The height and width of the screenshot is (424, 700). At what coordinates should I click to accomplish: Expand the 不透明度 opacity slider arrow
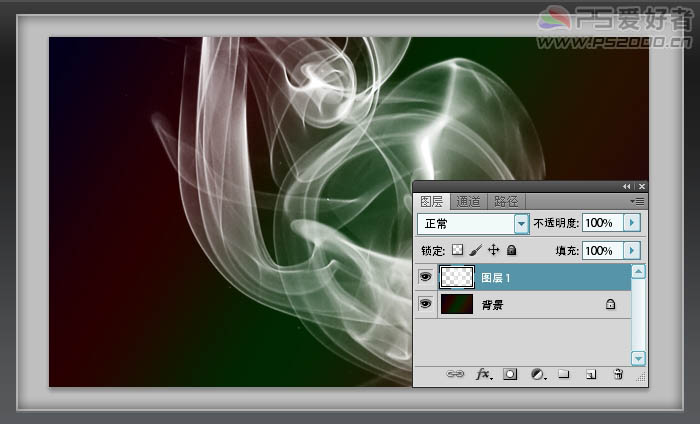(632, 222)
